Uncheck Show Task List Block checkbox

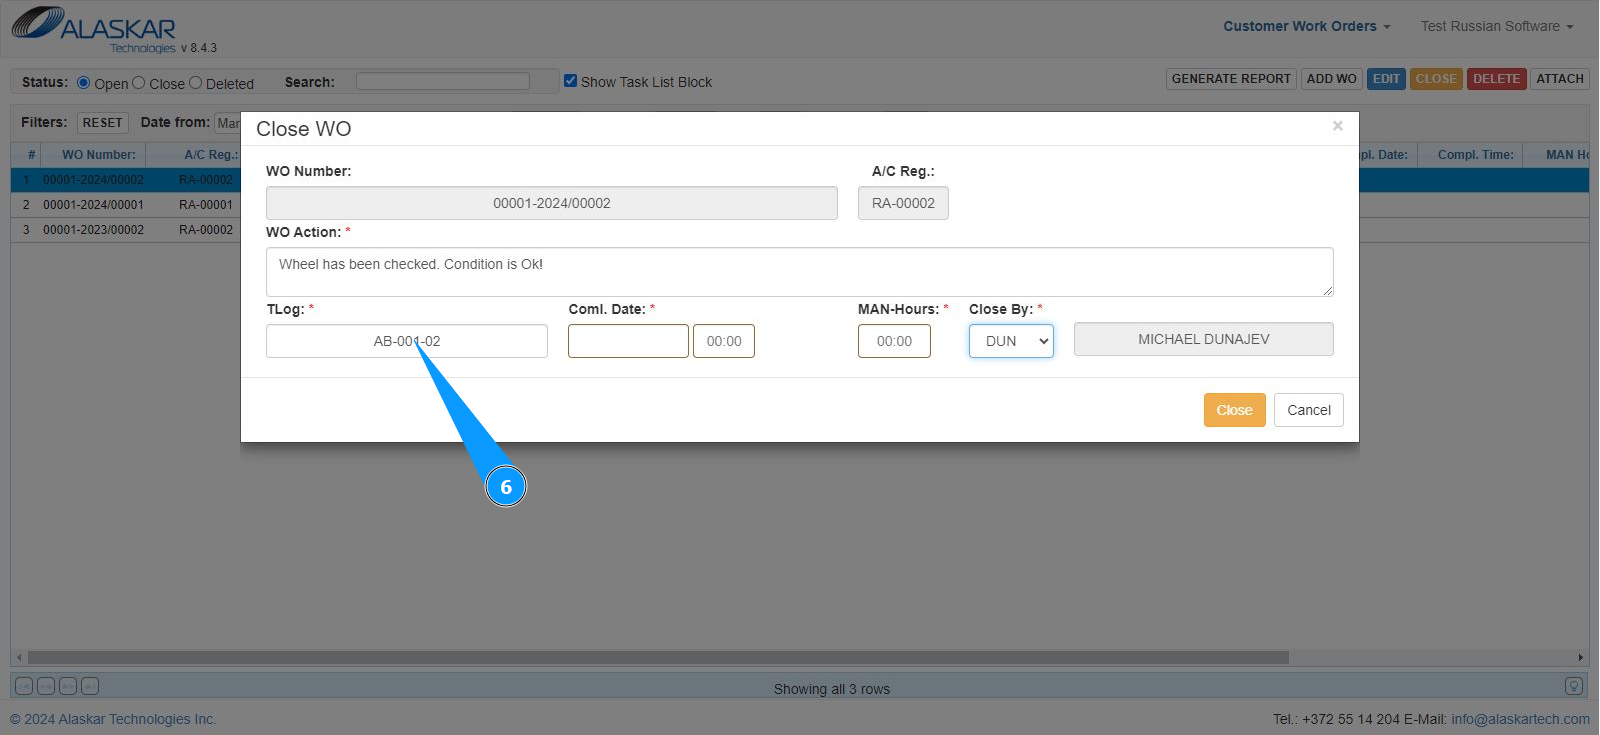pos(570,81)
